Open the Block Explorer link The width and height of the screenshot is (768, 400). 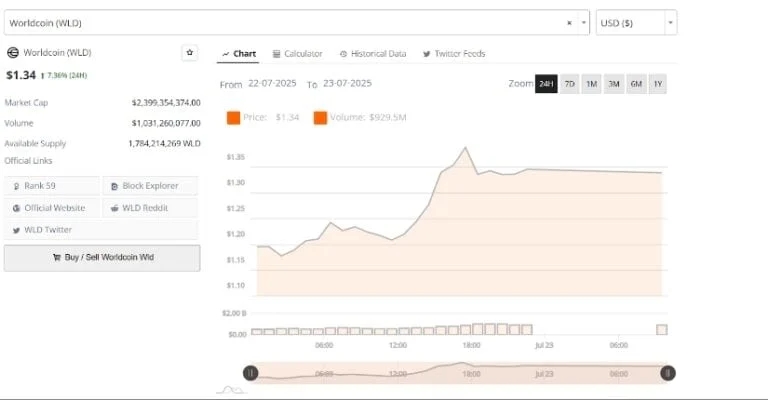[150, 186]
